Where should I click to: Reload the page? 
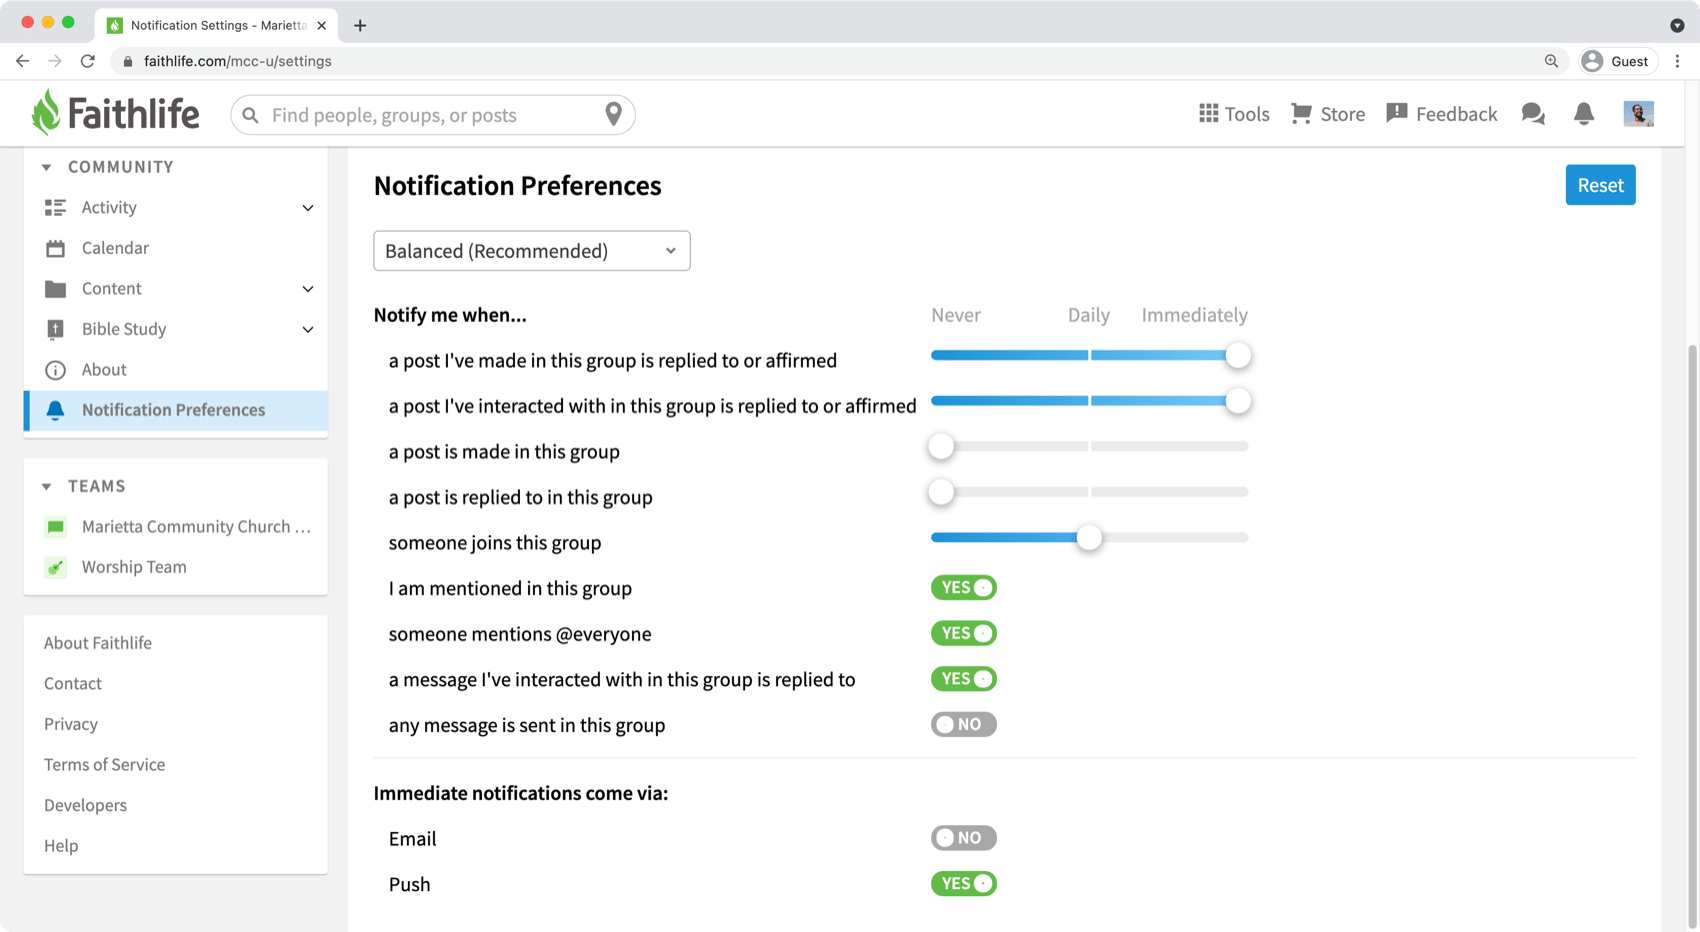click(x=88, y=61)
